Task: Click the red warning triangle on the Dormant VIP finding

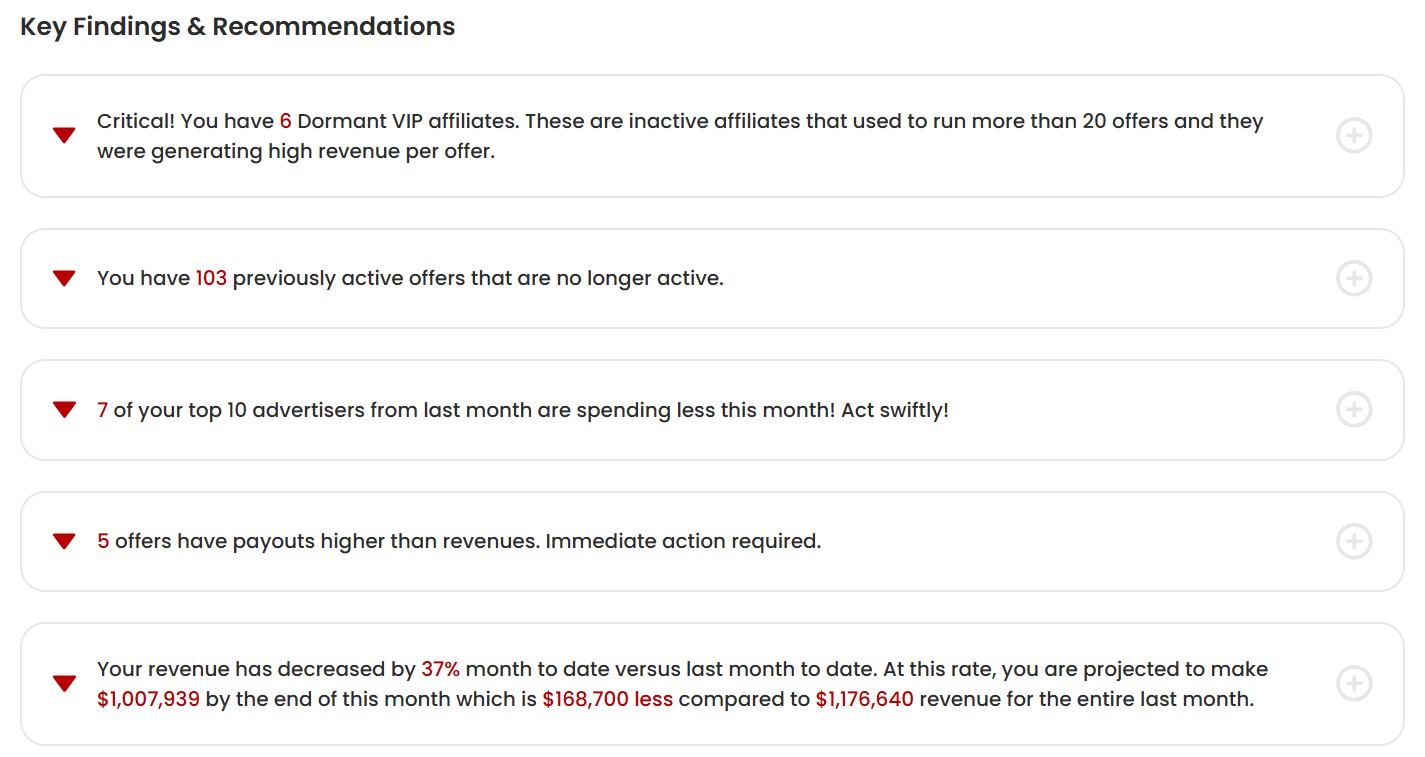Action: (64, 135)
